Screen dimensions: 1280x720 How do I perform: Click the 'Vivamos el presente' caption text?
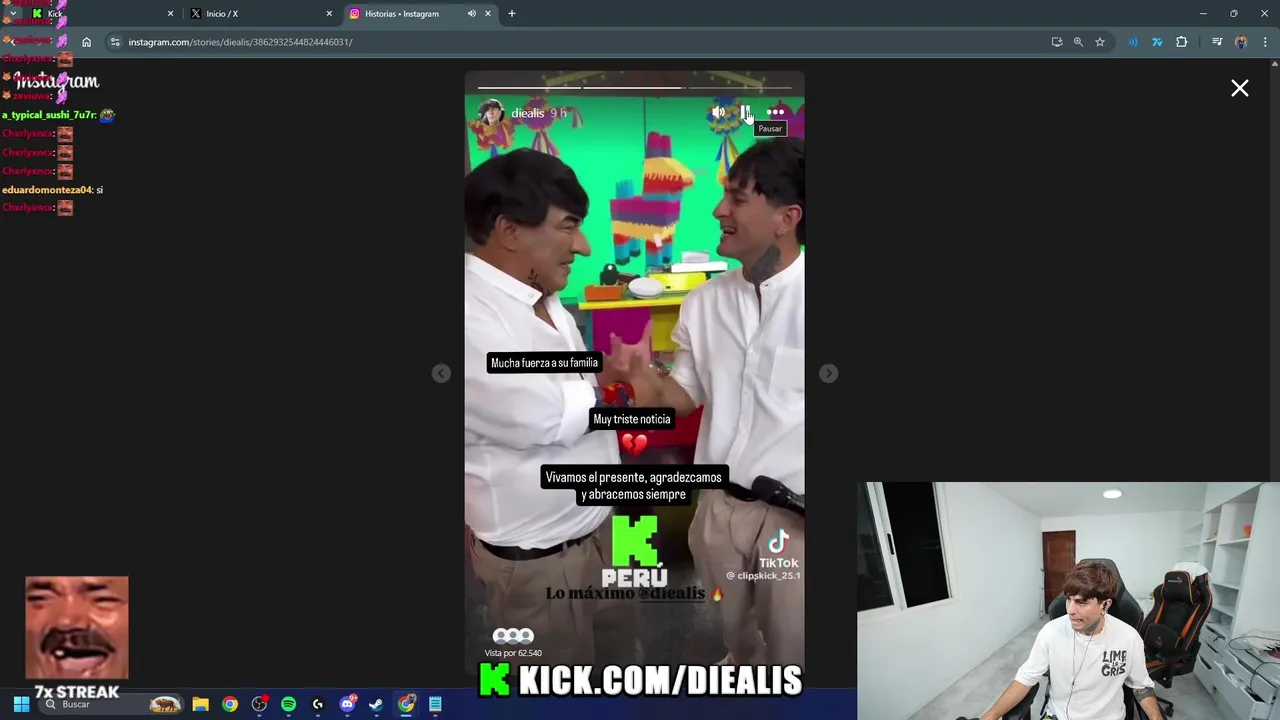point(633,486)
